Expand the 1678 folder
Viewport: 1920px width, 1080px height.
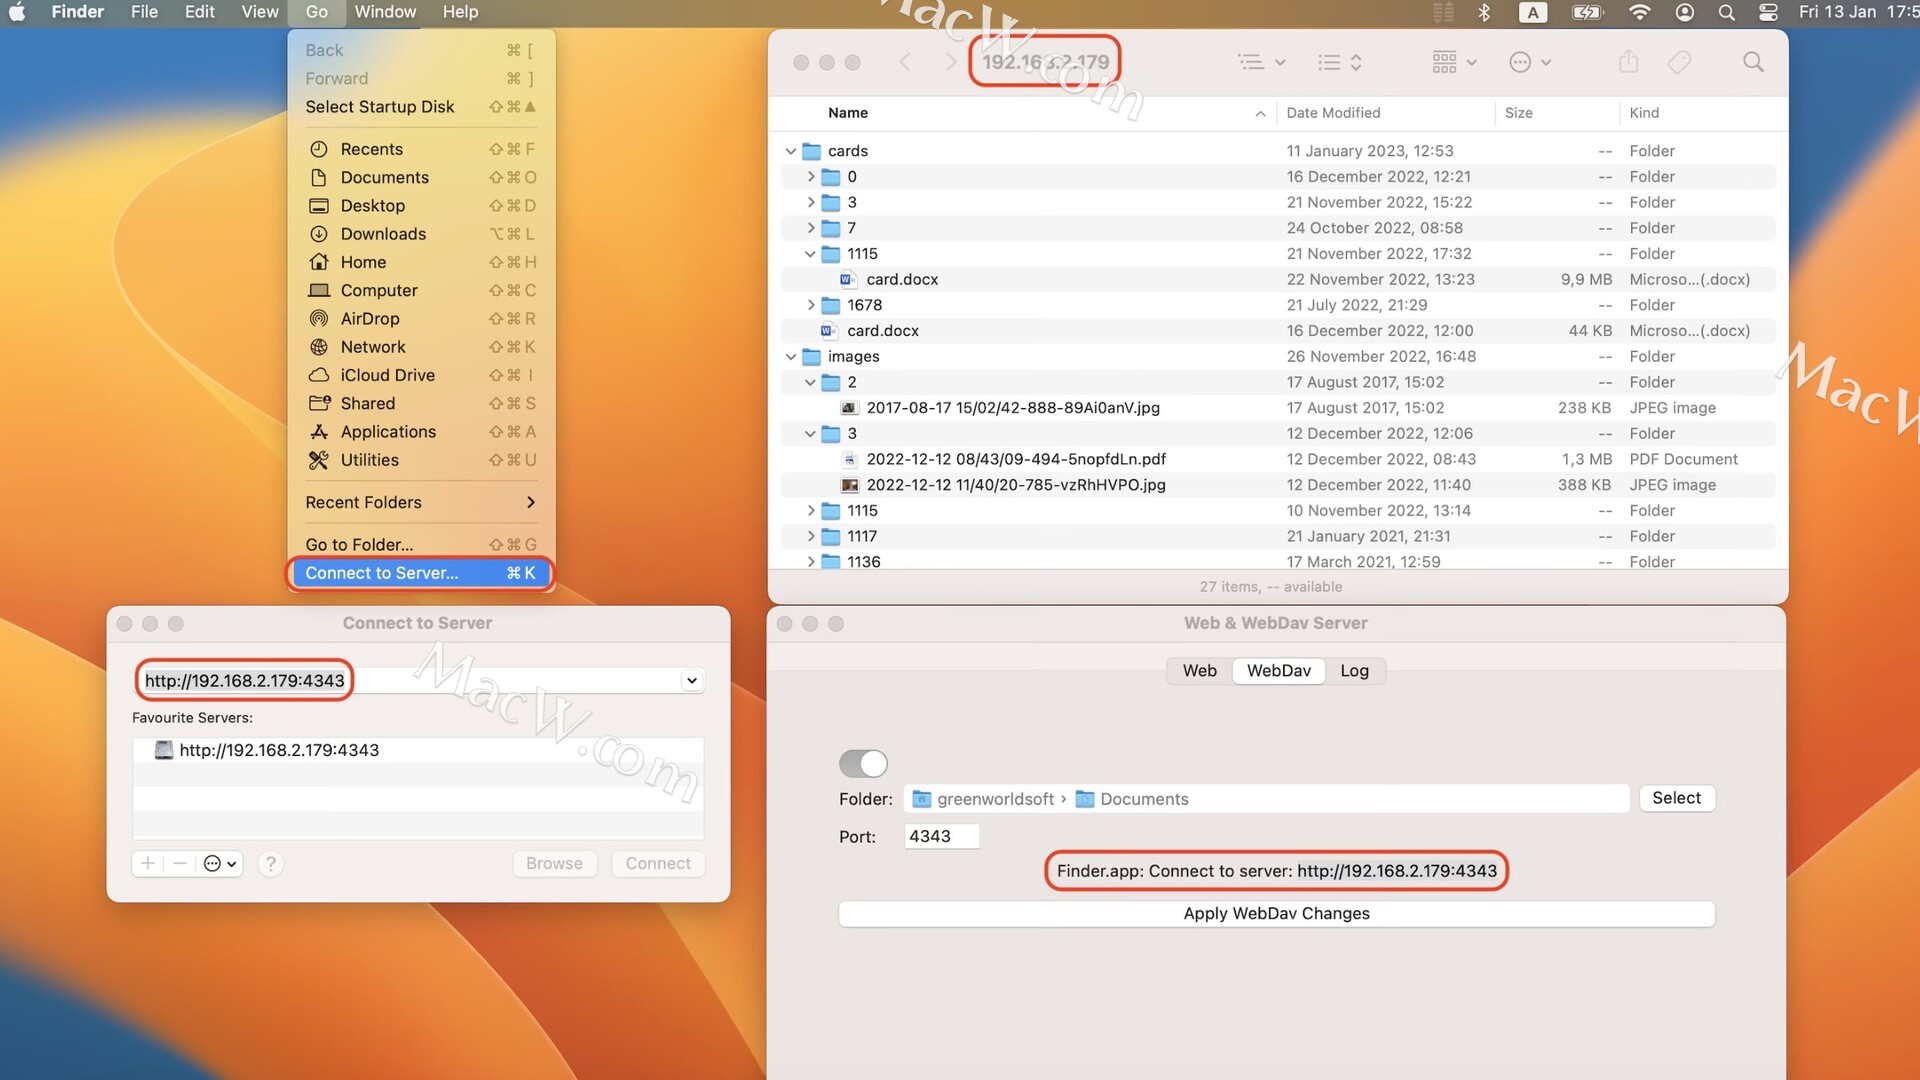click(811, 305)
